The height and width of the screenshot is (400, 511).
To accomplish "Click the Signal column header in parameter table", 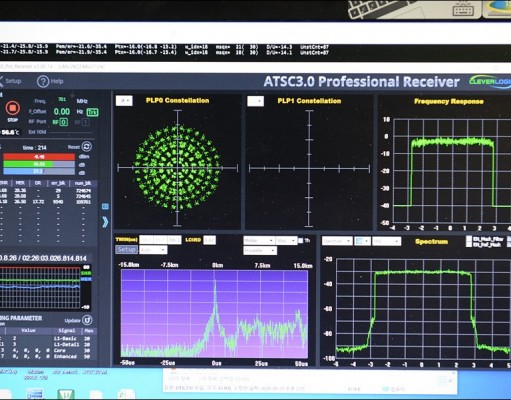I will coord(67,331).
